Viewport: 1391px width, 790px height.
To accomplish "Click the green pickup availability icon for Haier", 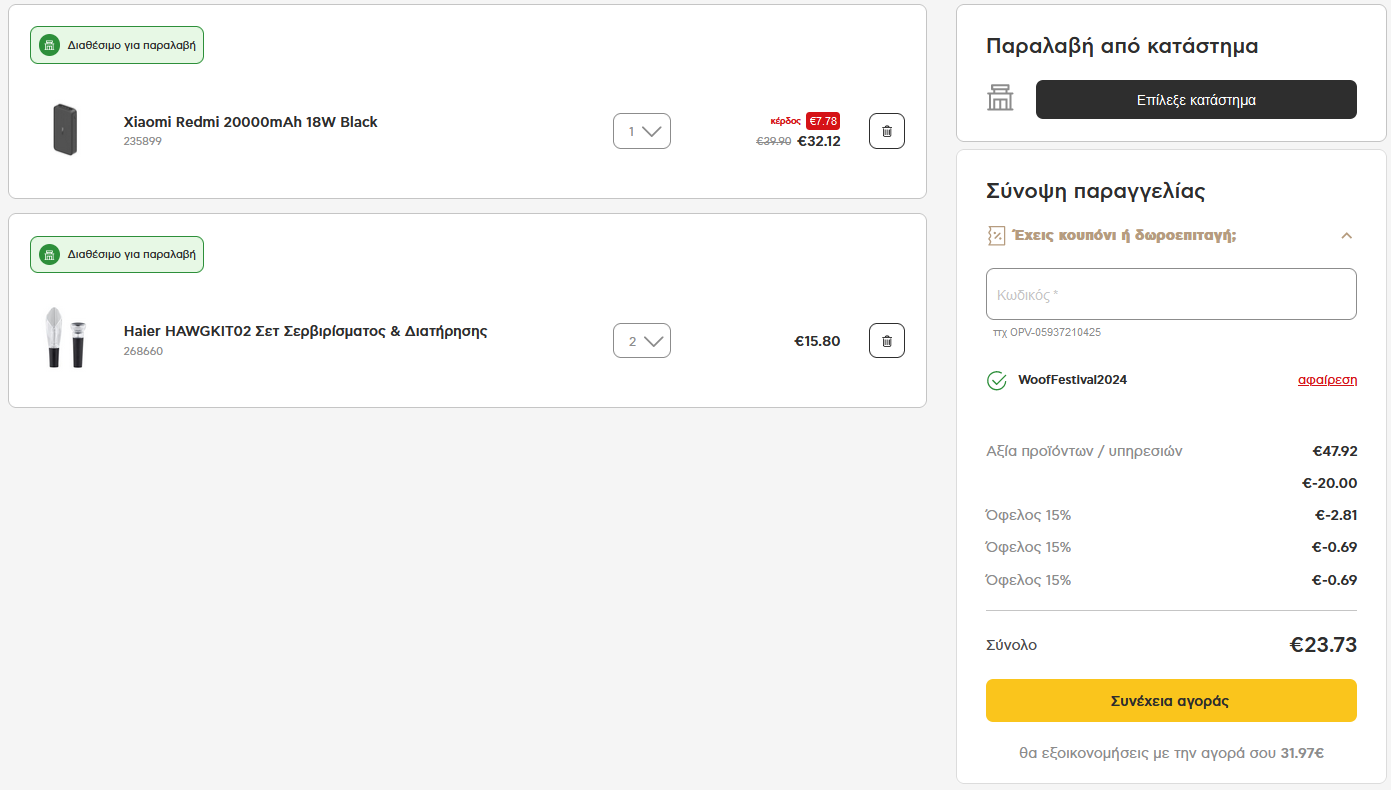I will click(x=49, y=255).
